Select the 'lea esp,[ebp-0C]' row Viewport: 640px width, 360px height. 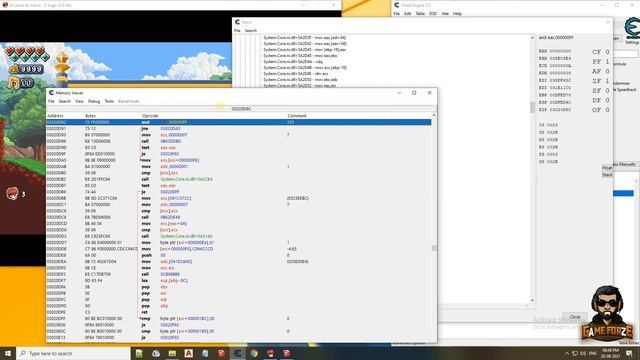239,280
